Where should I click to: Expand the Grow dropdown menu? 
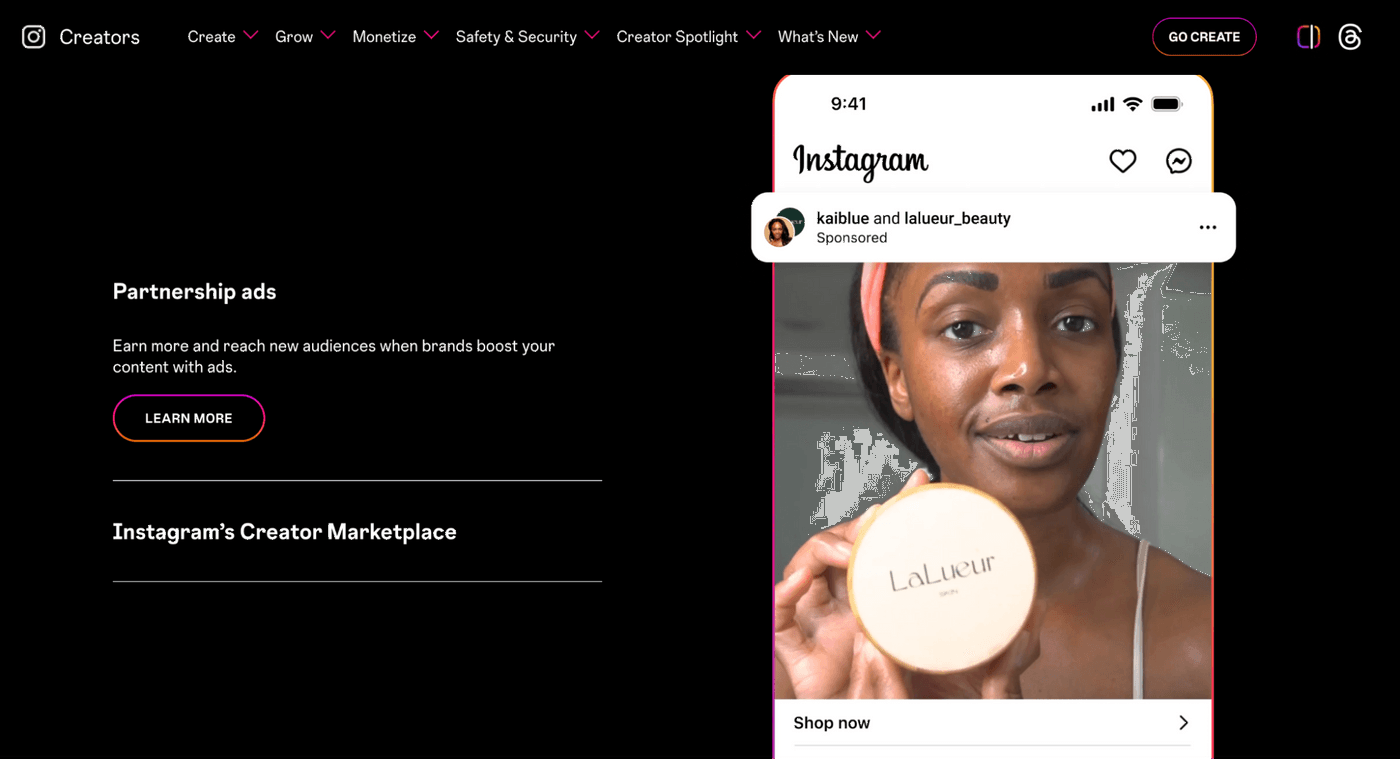(x=305, y=37)
